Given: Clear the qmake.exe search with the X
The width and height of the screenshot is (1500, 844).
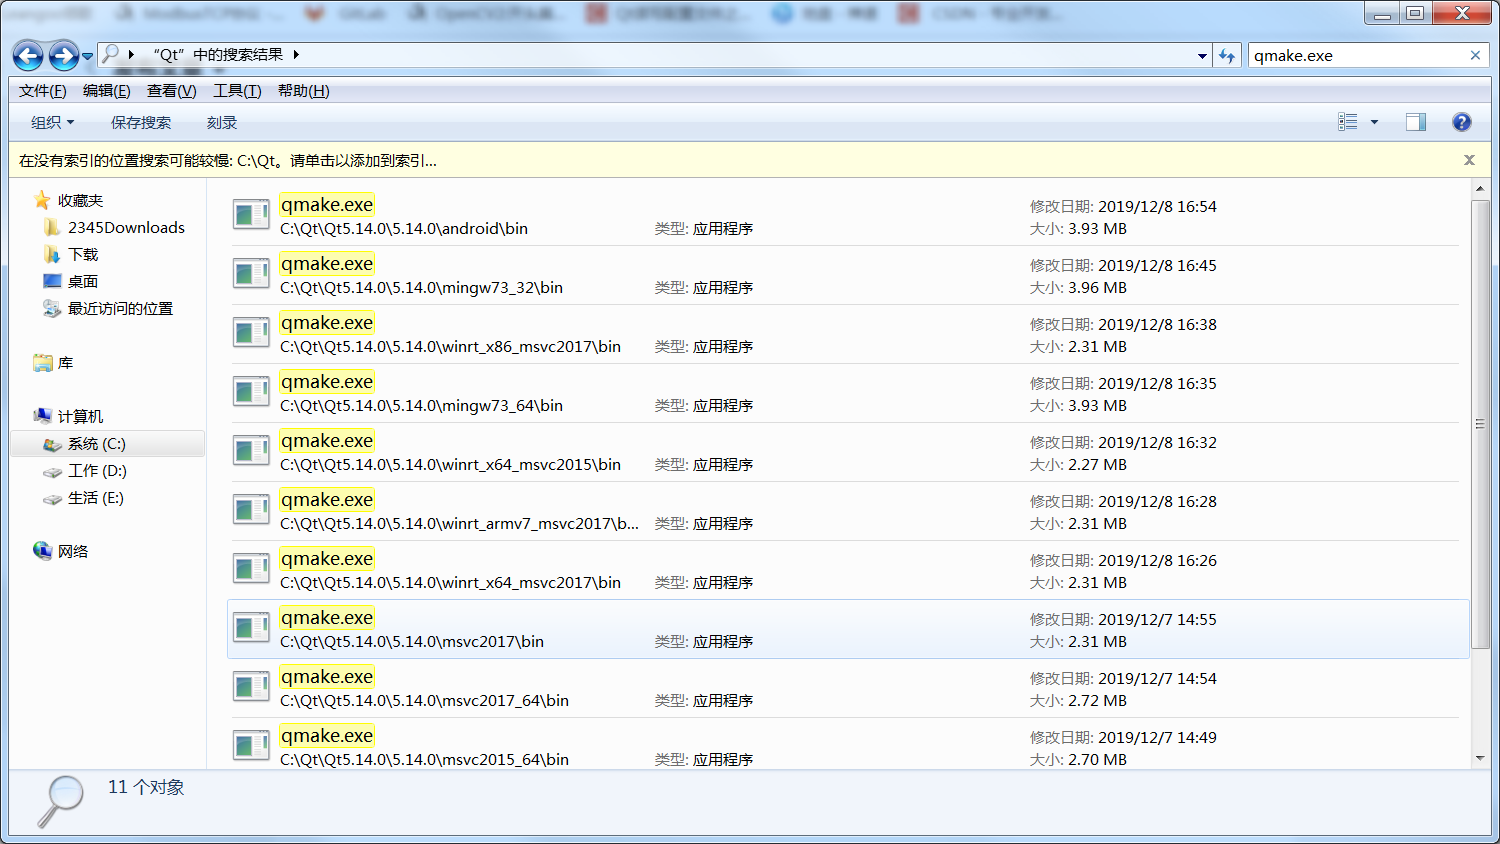Looking at the screenshot, I should 1475,55.
